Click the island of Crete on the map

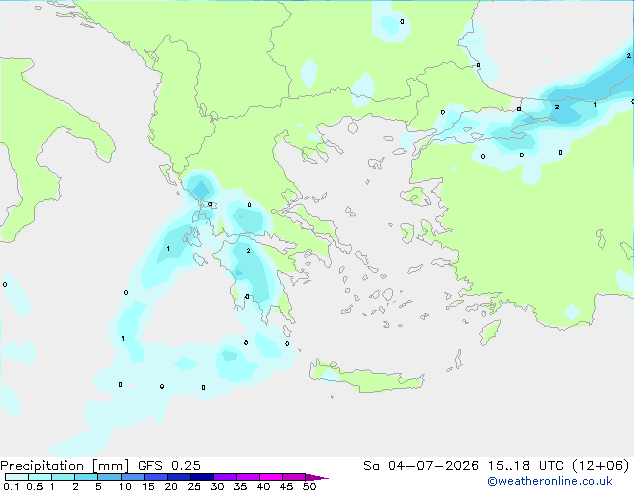click(366, 377)
